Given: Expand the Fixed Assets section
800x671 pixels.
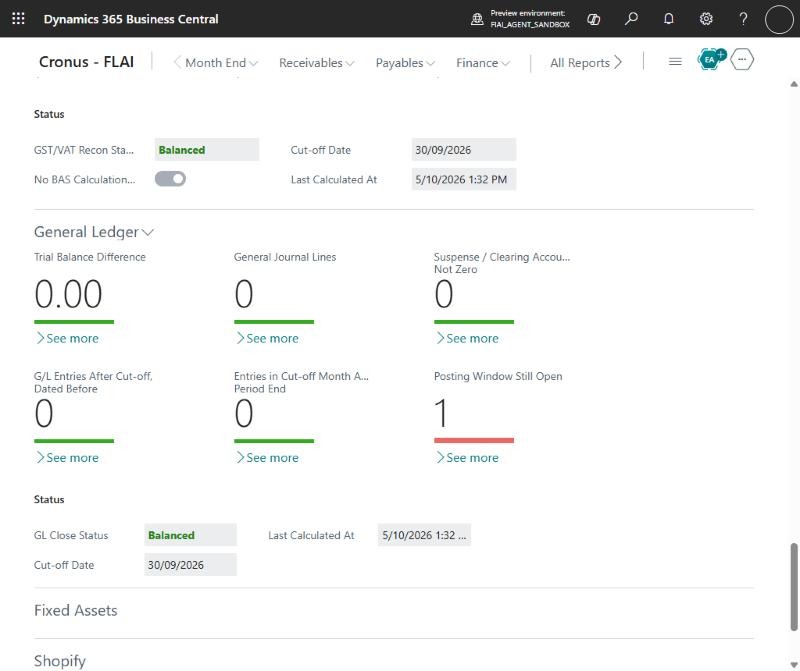Looking at the screenshot, I should 76,610.
